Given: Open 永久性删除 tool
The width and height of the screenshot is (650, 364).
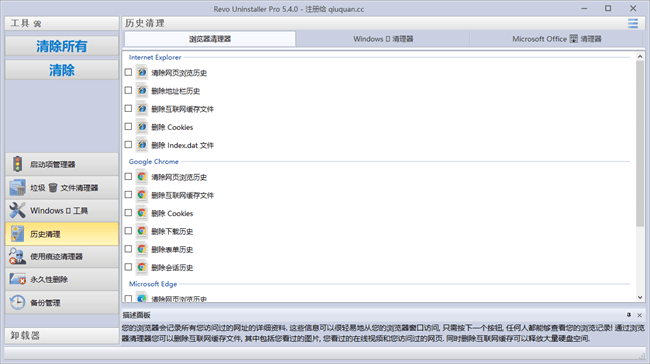Looking at the screenshot, I should point(62,279).
